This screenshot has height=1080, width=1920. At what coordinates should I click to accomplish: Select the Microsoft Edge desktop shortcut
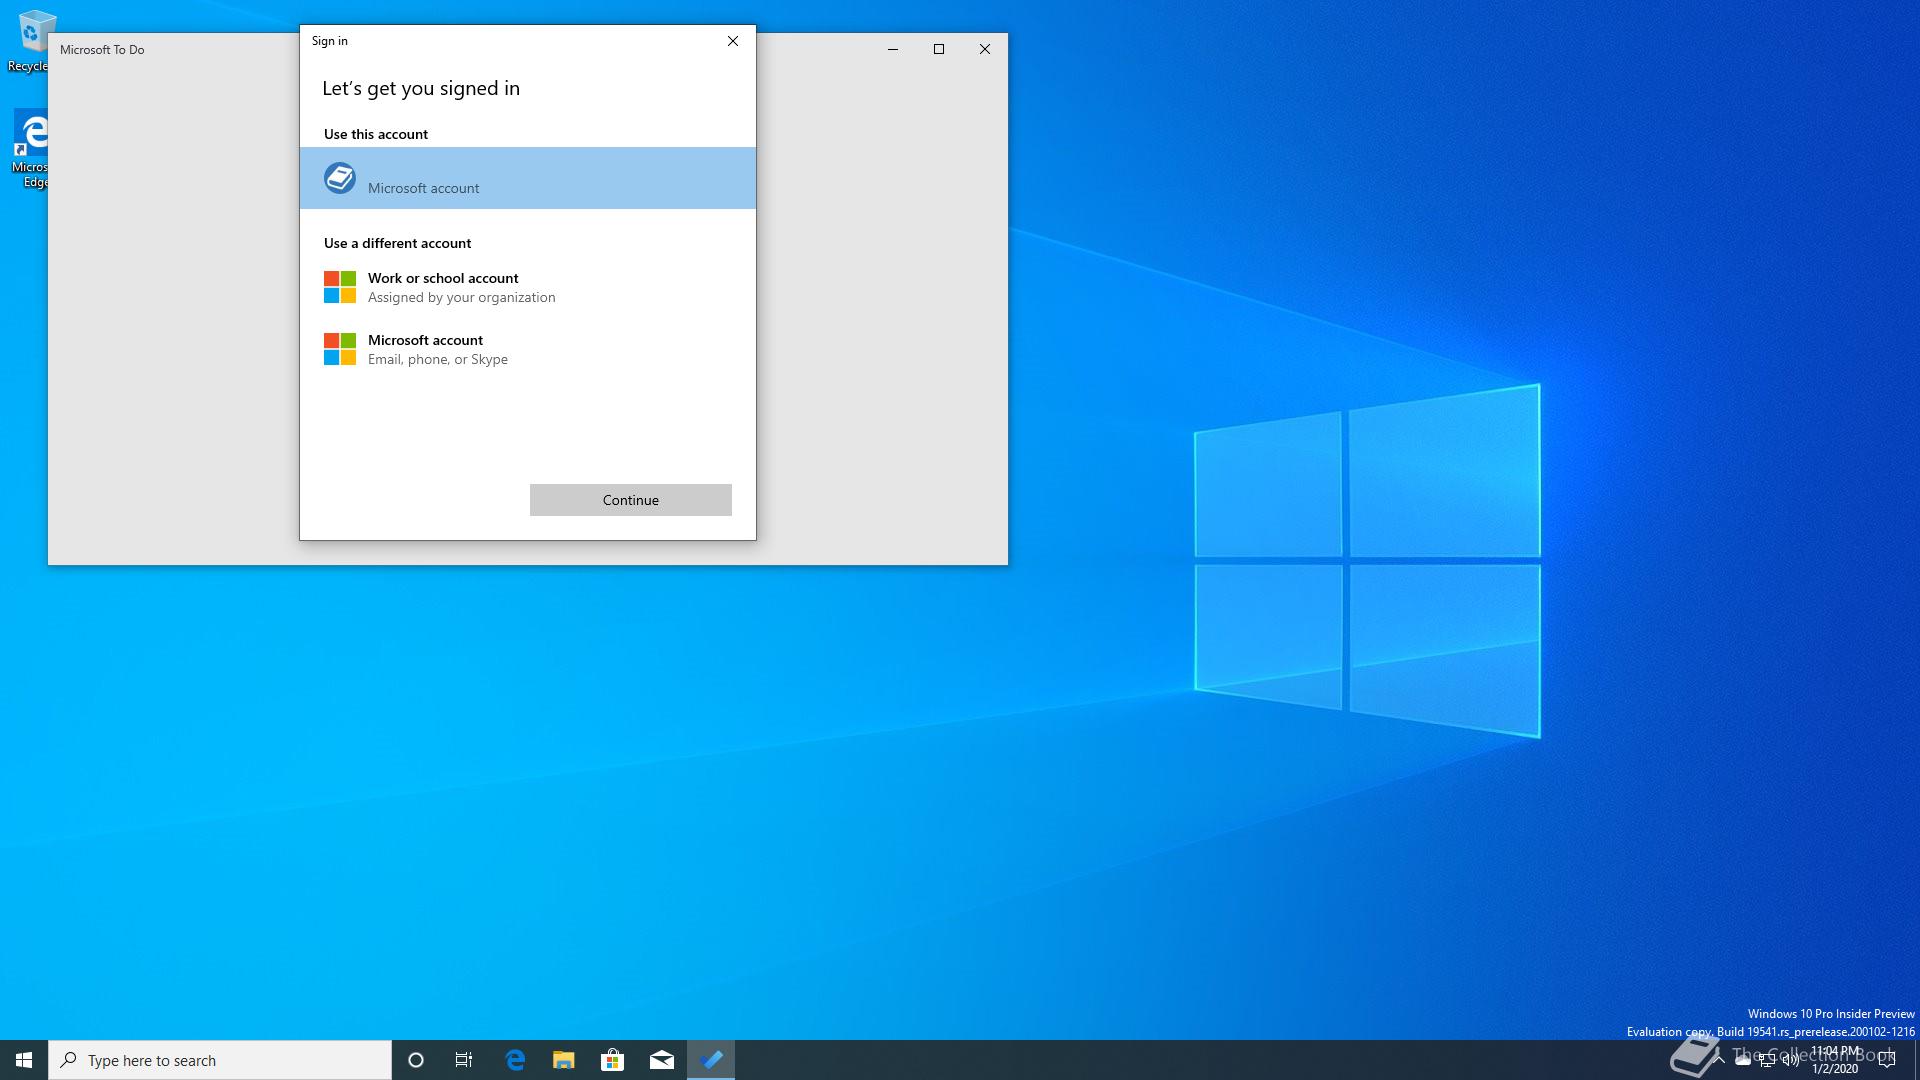click(x=31, y=148)
